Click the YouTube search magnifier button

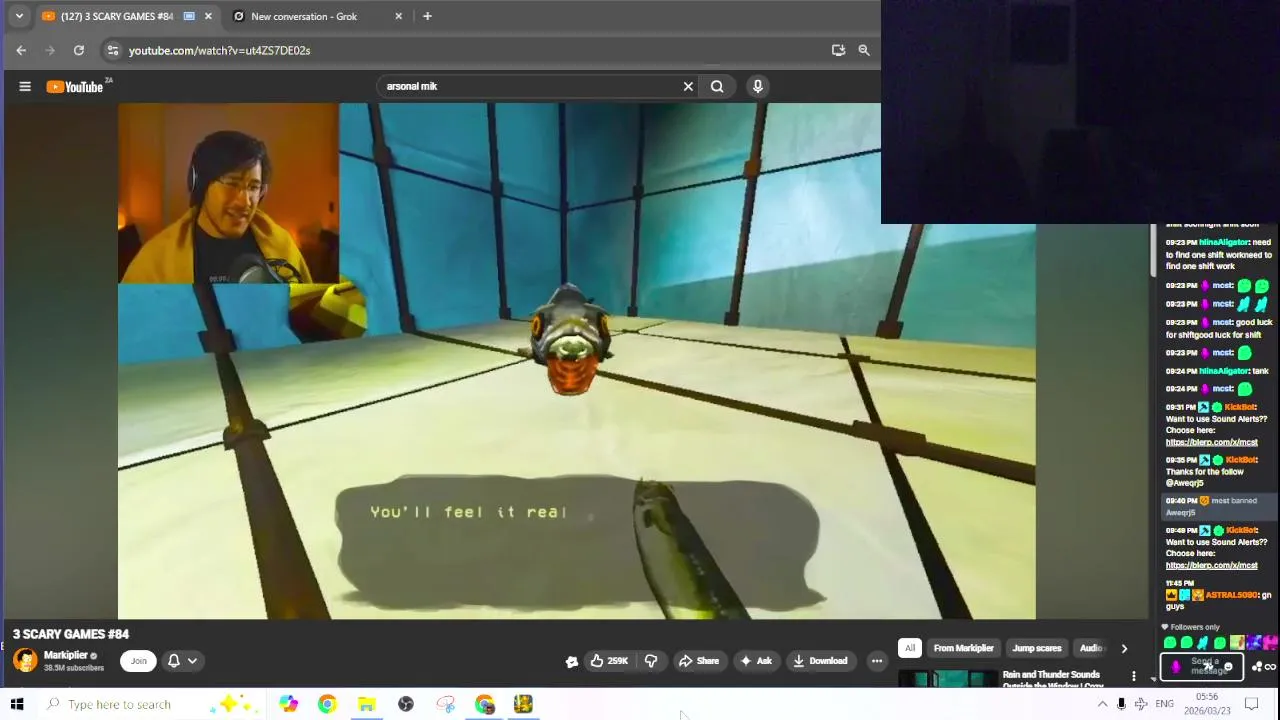click(x=717, y=86)
